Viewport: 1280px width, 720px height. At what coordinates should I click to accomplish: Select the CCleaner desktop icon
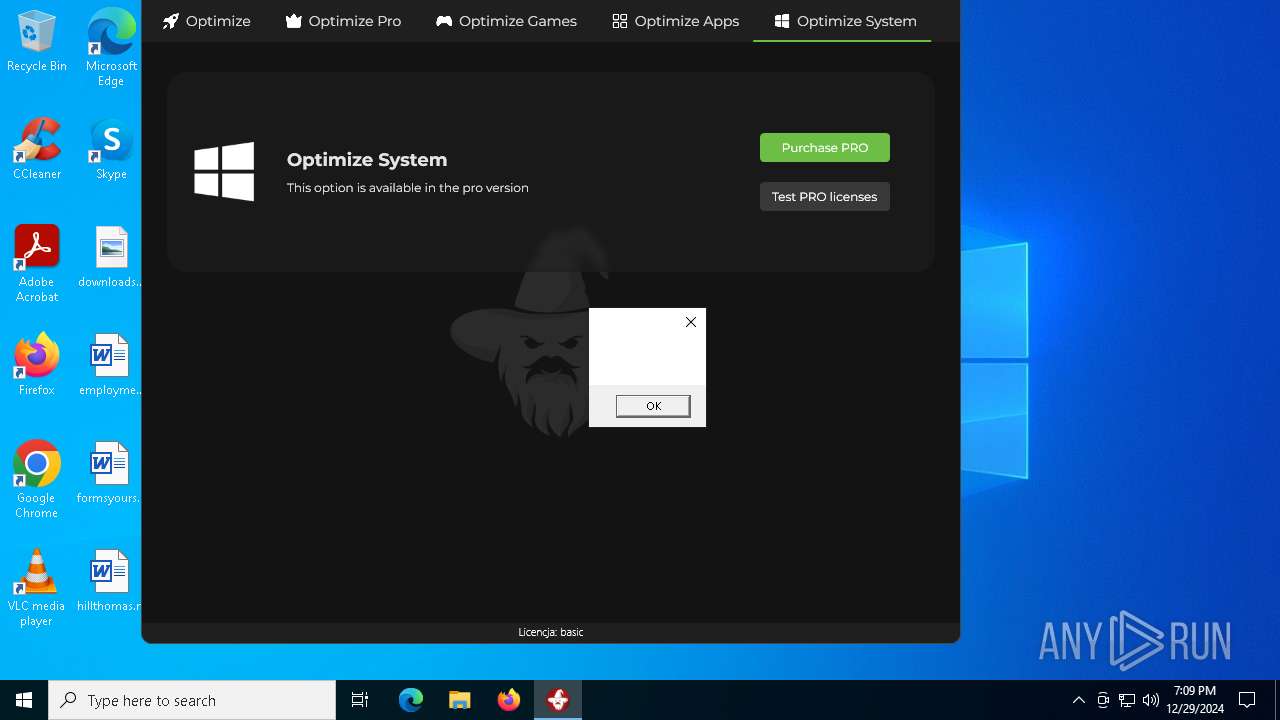pyautogui.click(x=37, y=150)
